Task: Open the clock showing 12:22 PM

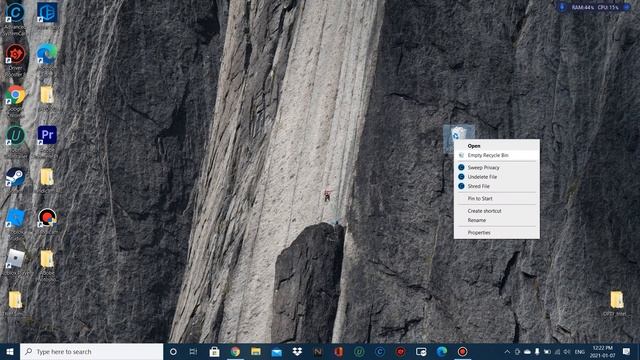Action: click(x=602, y=351)
